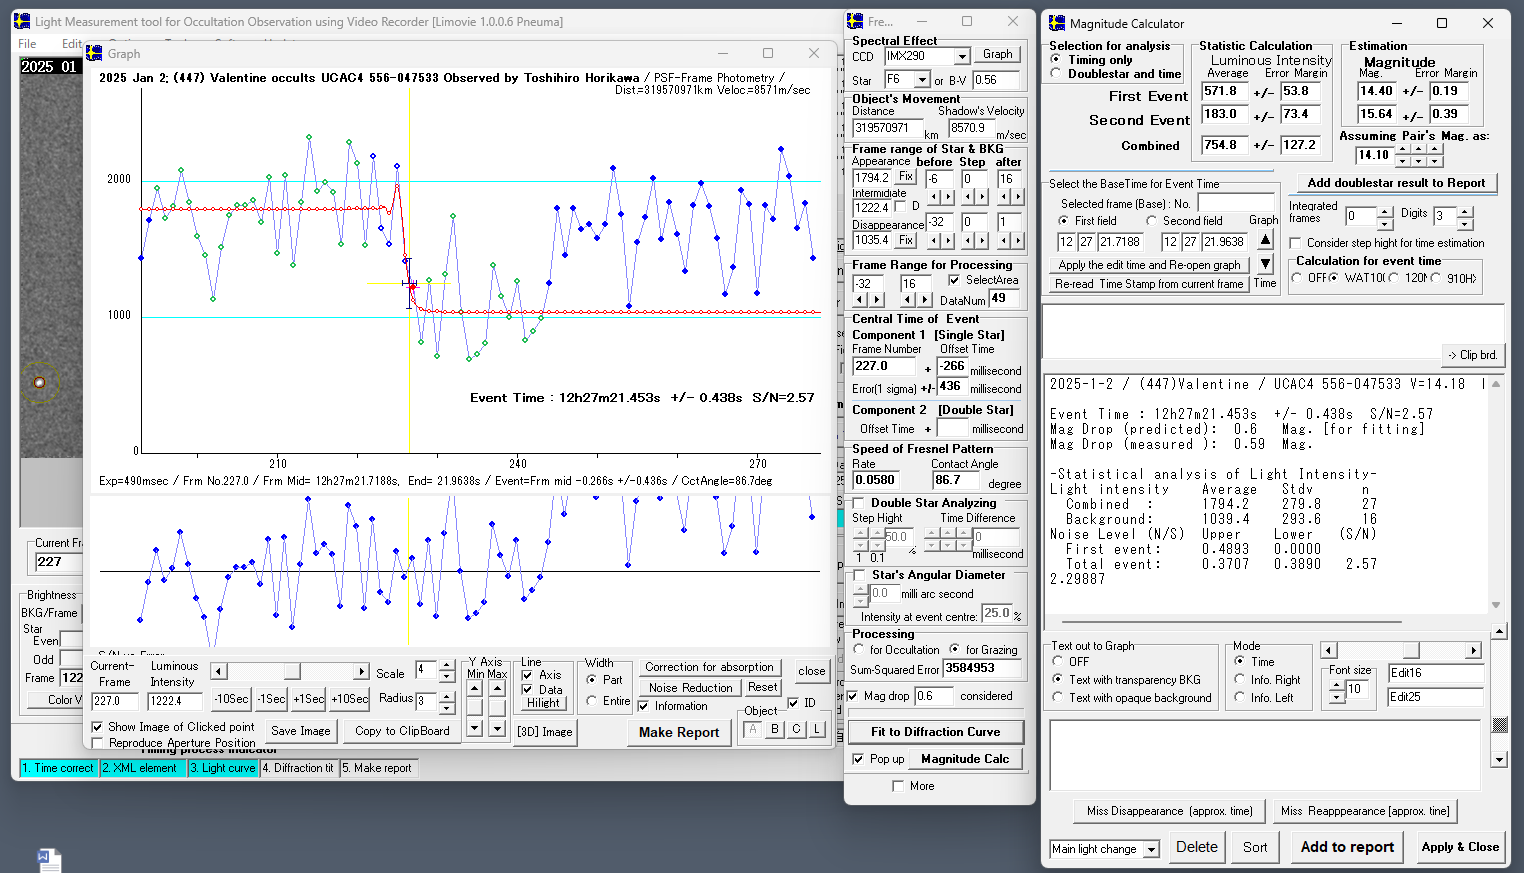Click the Fit to Diffraction Curve button
This screenshot has width=1524, height=873.
(x=935, y=732)
